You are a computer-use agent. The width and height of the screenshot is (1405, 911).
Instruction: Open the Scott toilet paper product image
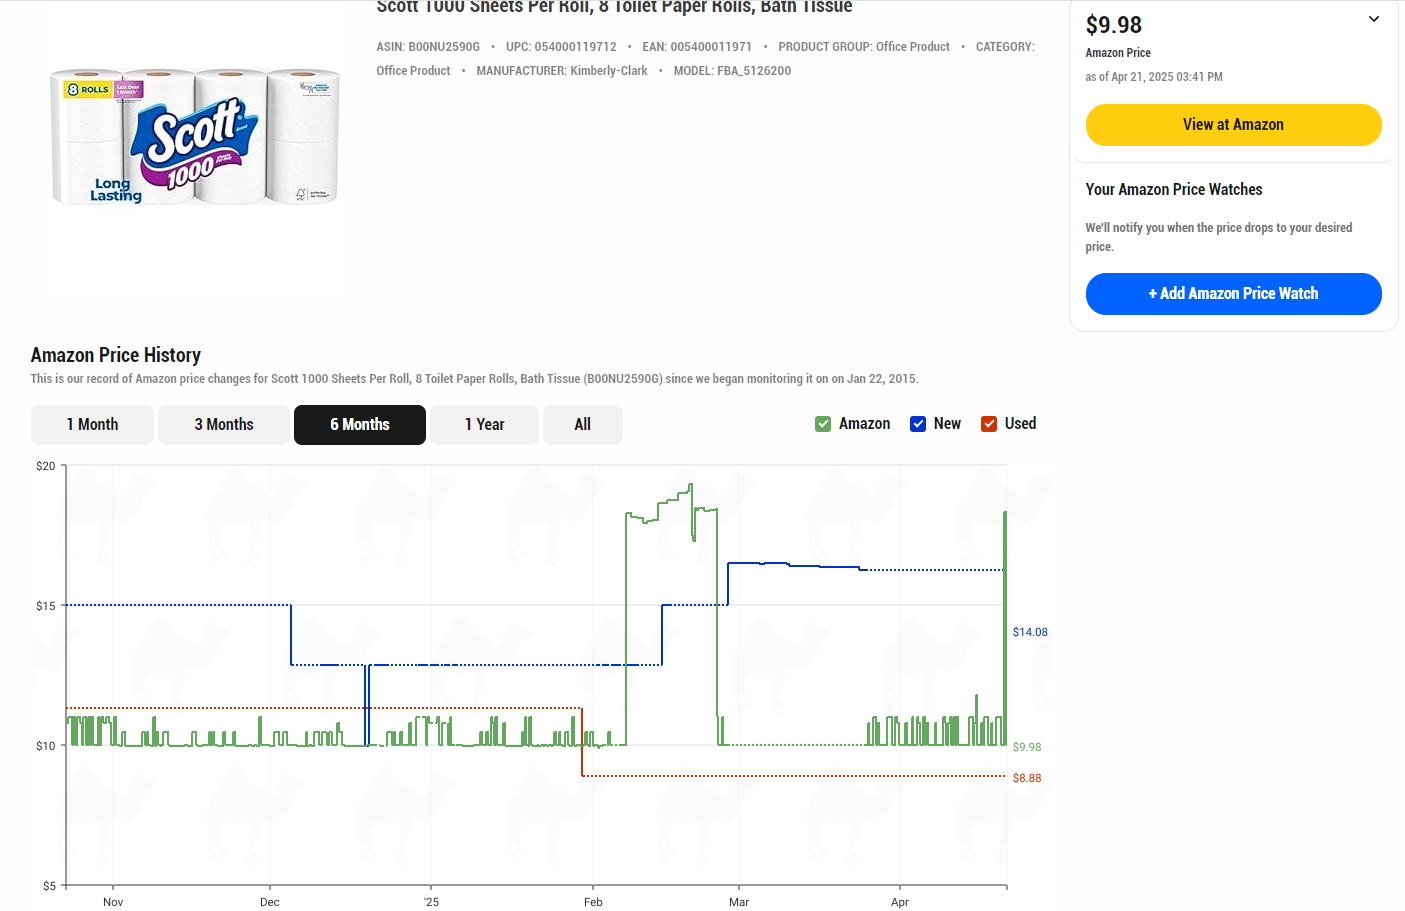click(x=195, y=137)
